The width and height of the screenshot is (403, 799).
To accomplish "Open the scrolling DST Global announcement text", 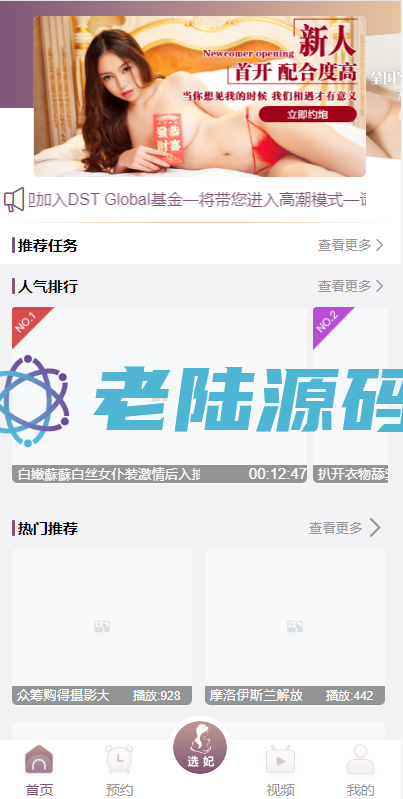I will point(197,200).
